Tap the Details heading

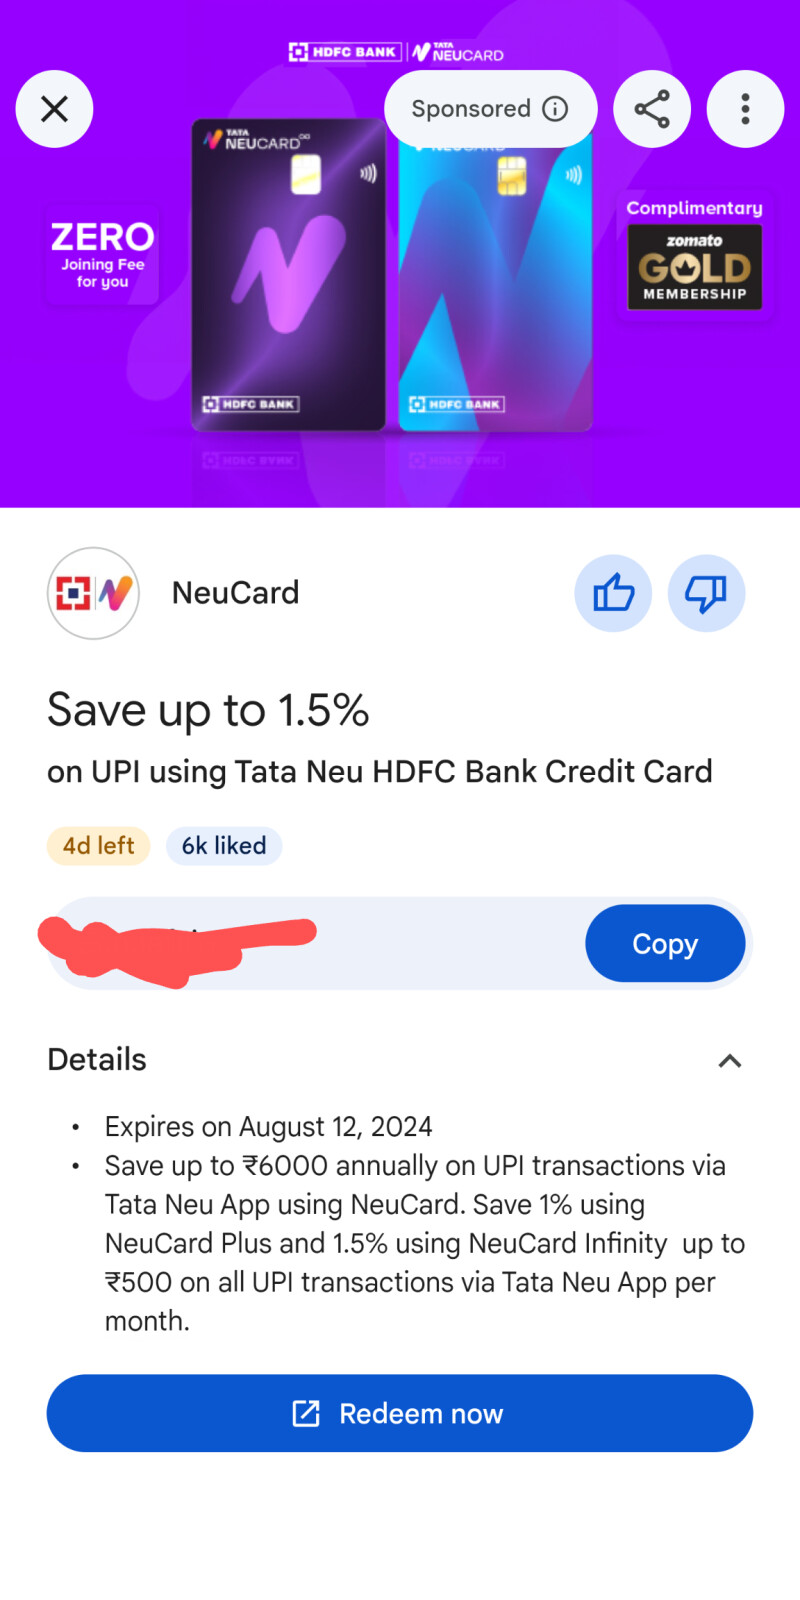pos(97,1060)
